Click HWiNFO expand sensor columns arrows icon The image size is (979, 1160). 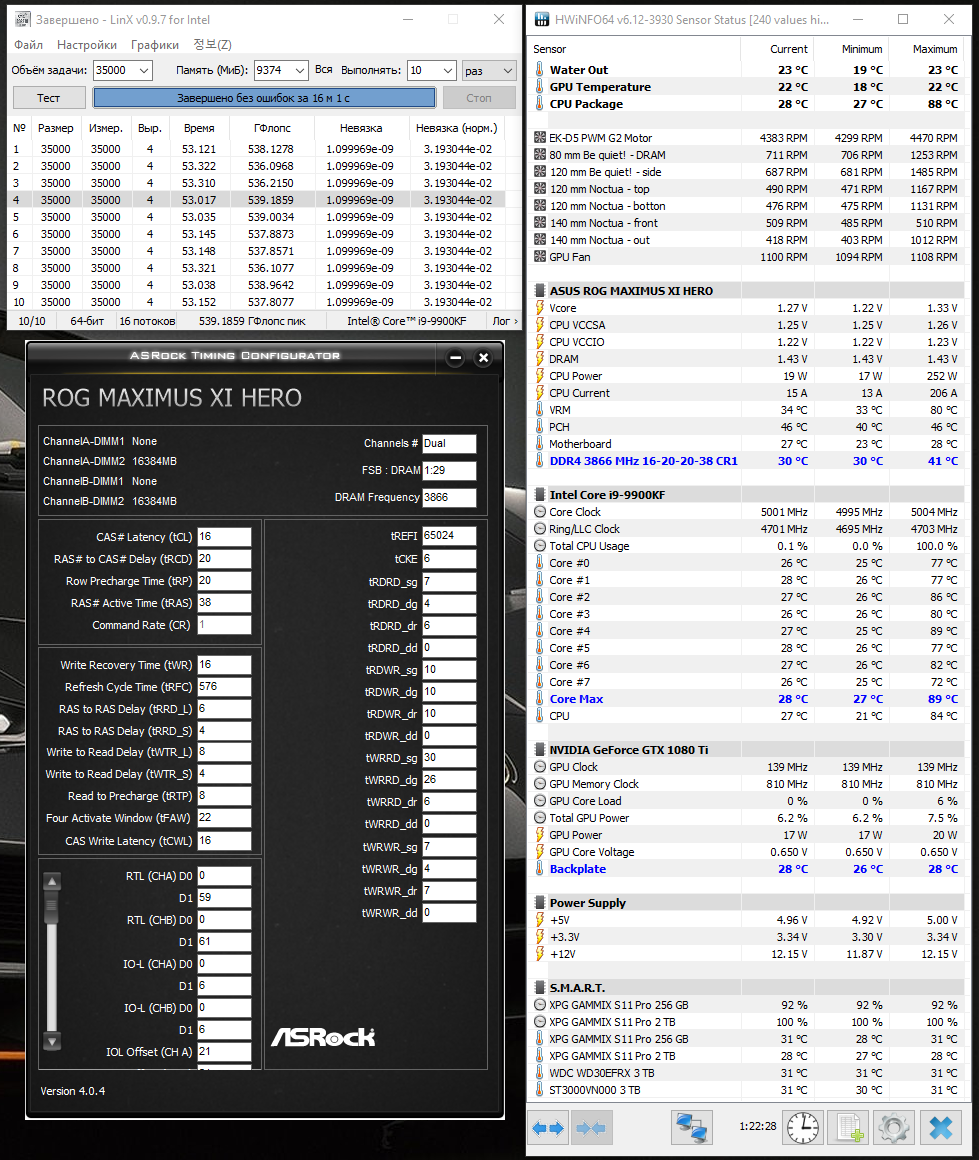coord(550,1127)
